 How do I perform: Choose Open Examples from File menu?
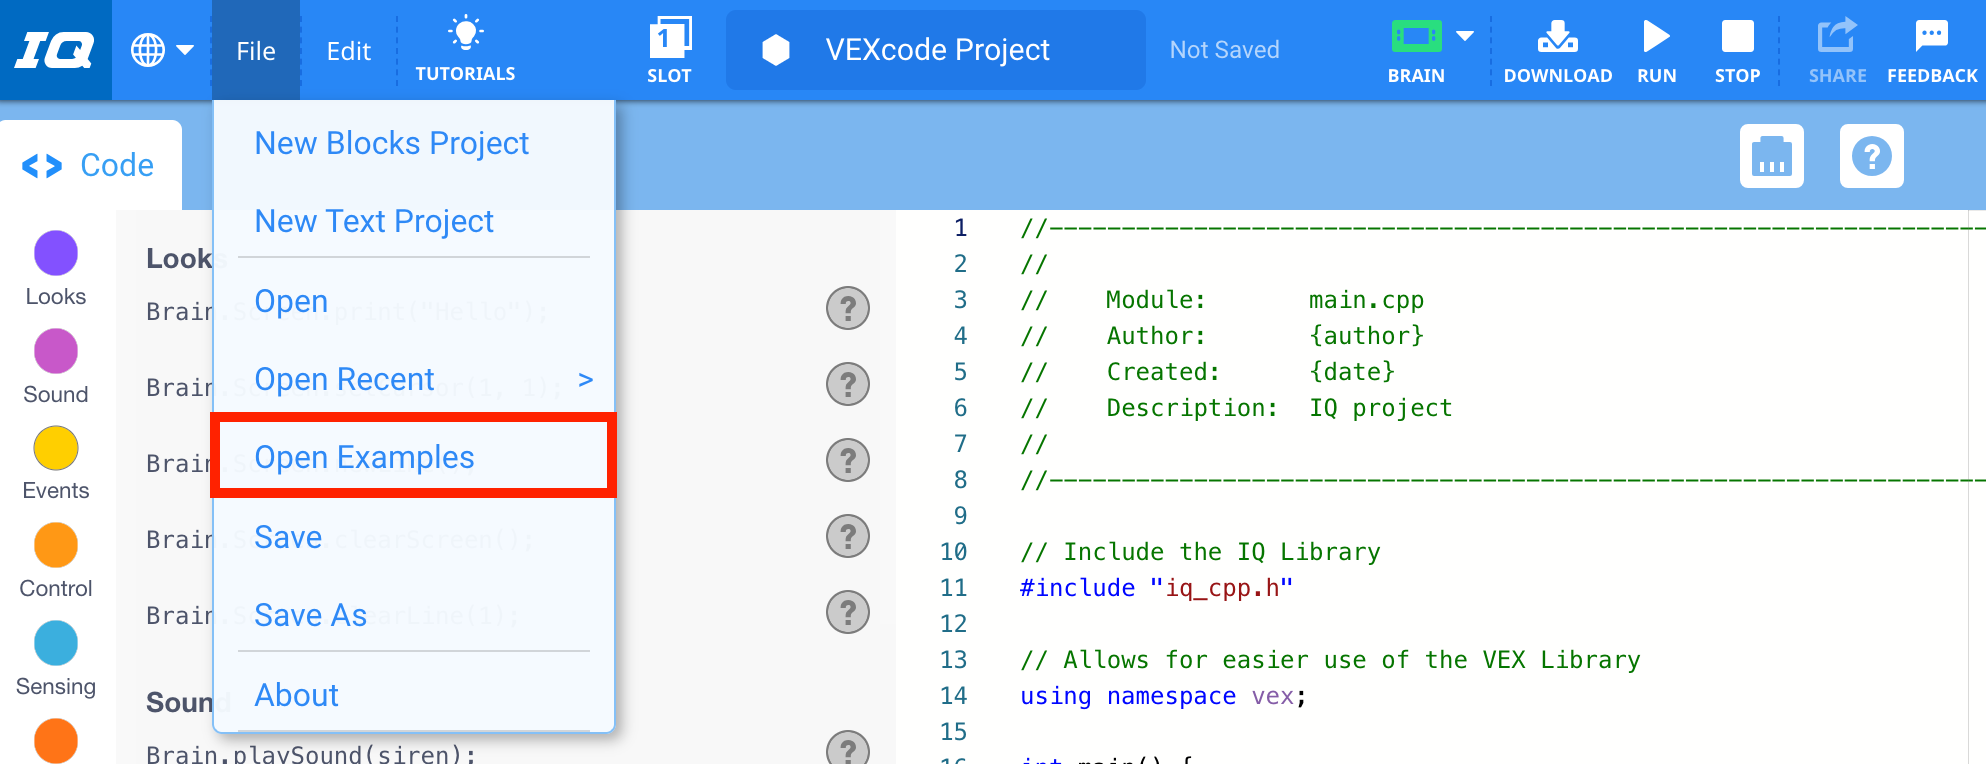(x=364, y=457)
